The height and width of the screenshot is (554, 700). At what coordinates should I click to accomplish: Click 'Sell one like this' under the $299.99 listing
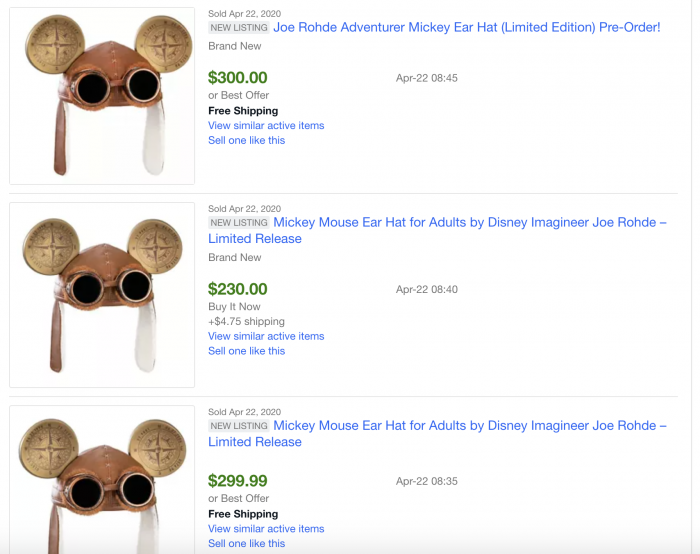pyautogui.click(x=246, y=544)
